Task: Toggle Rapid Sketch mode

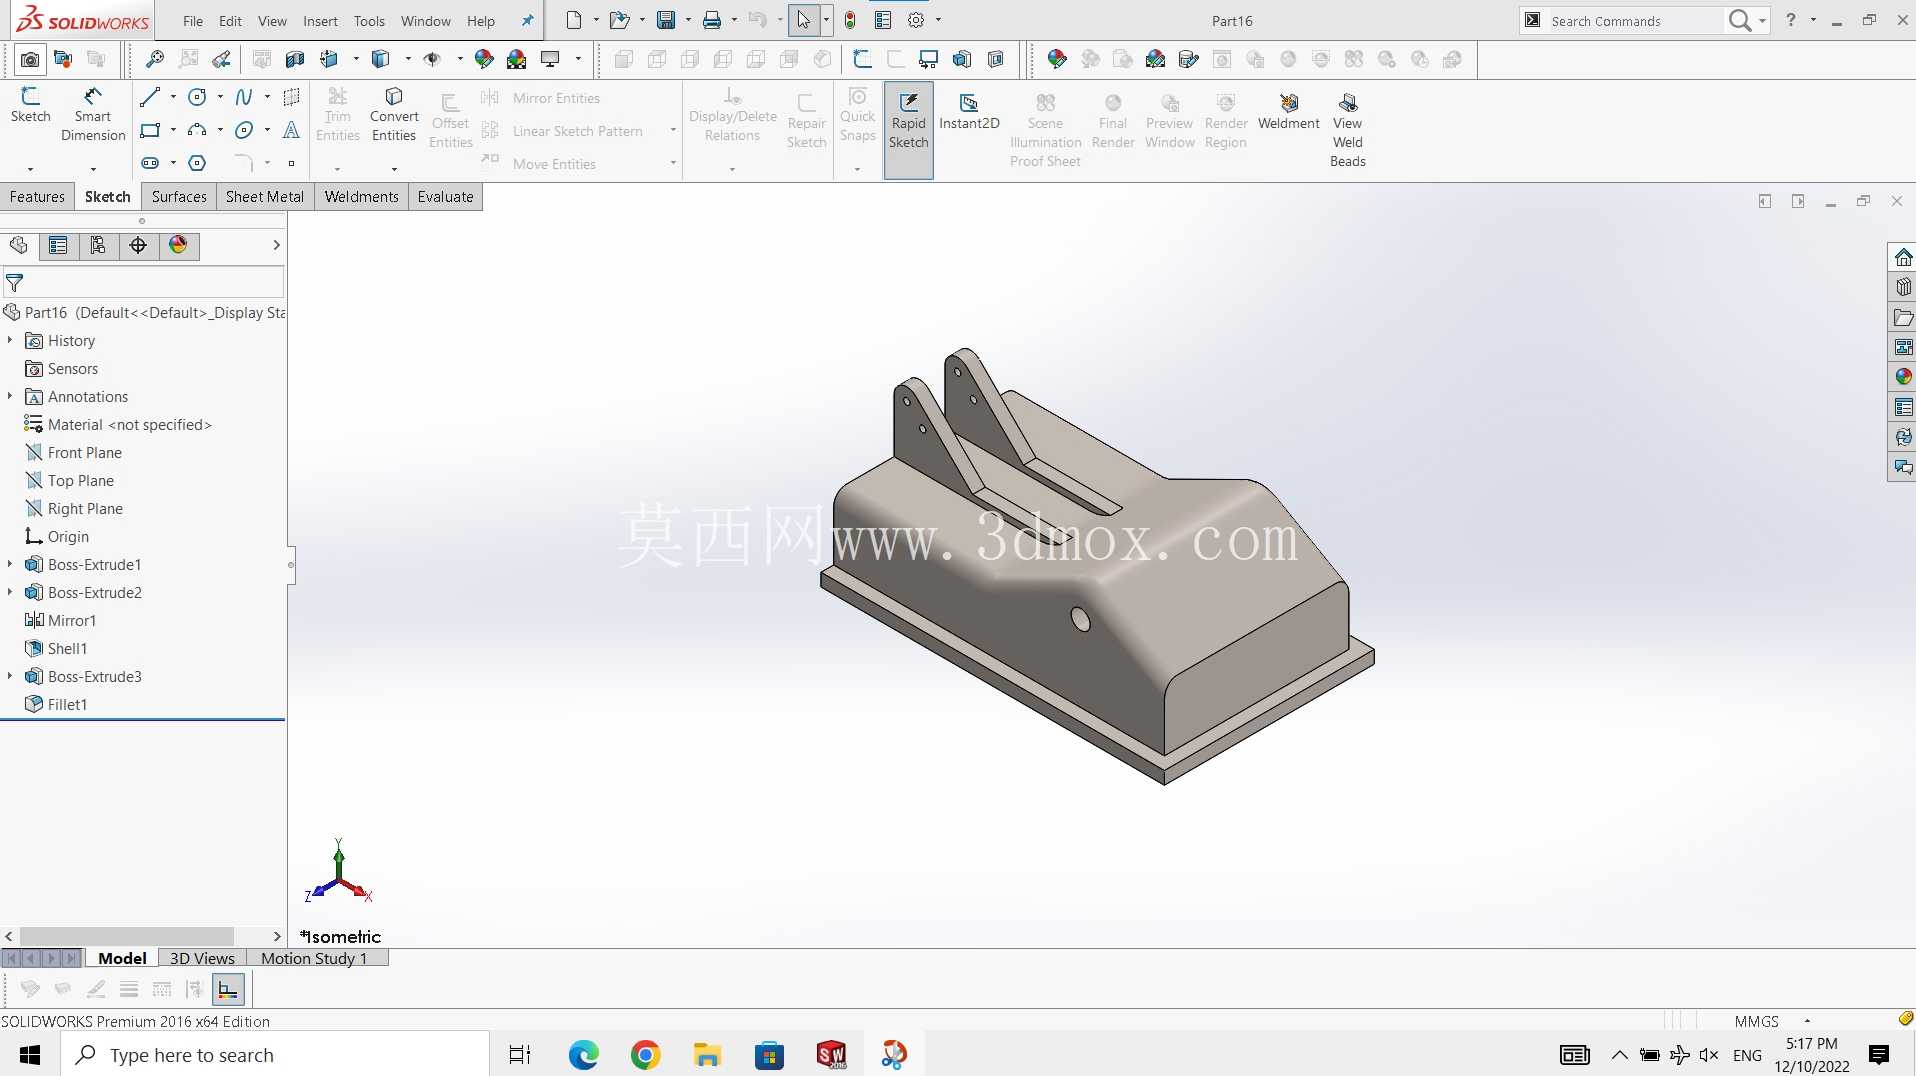Action: click(908, 130)
